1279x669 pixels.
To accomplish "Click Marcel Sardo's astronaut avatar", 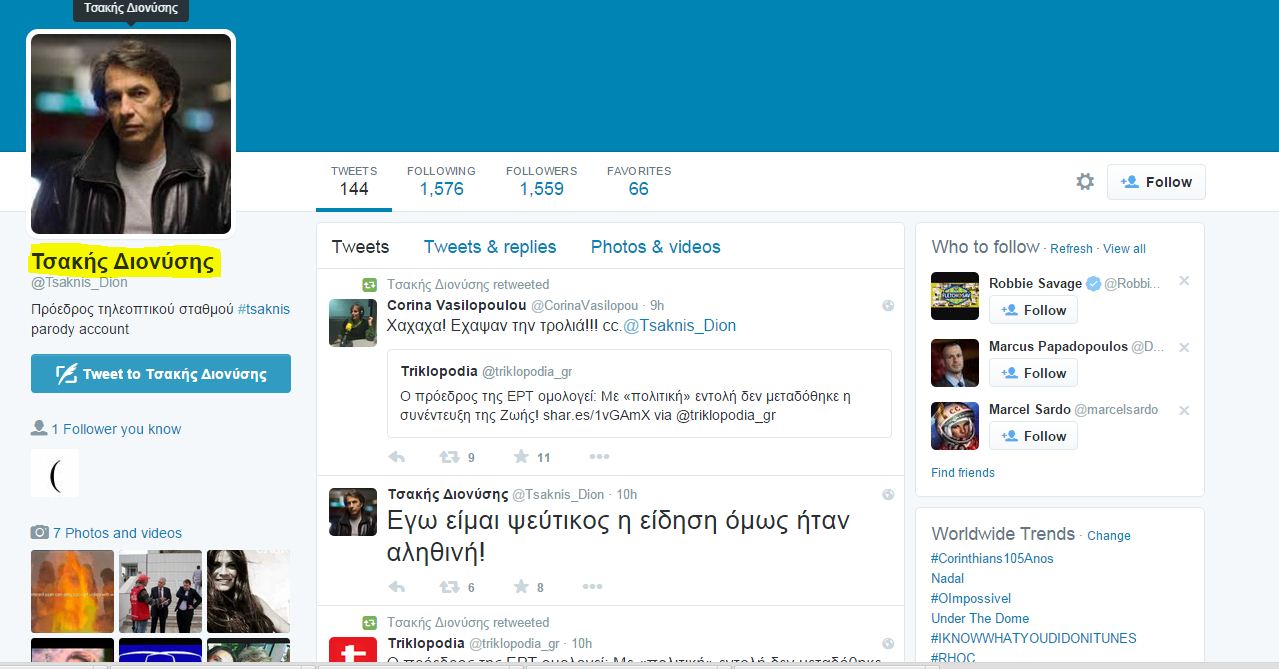I will pyautogui.click(x=955, y=425).
